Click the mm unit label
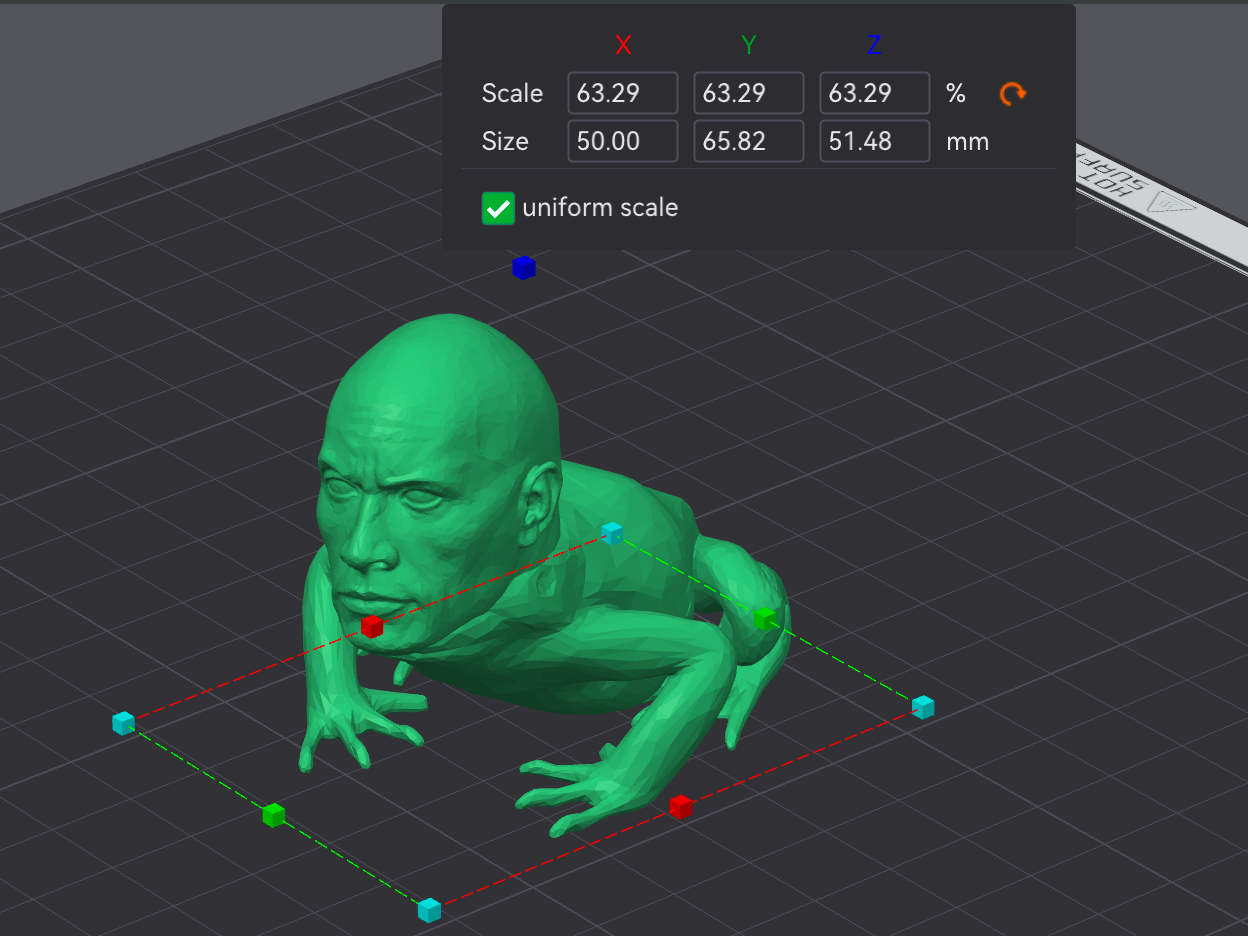Image resolution: width=1248 pixels, height=936 pixels. pos(968,142)
